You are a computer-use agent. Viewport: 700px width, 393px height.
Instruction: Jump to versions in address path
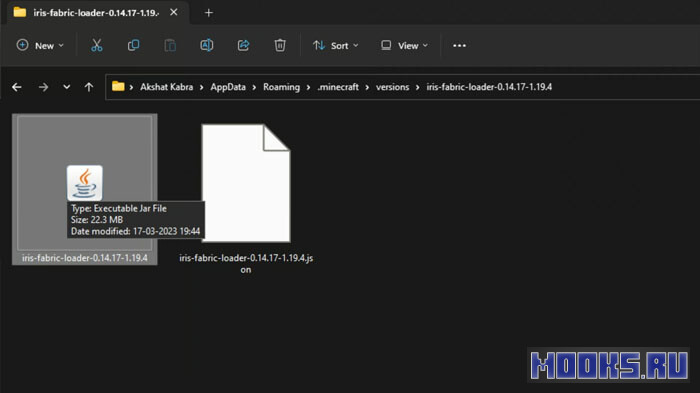pos(392,87)
